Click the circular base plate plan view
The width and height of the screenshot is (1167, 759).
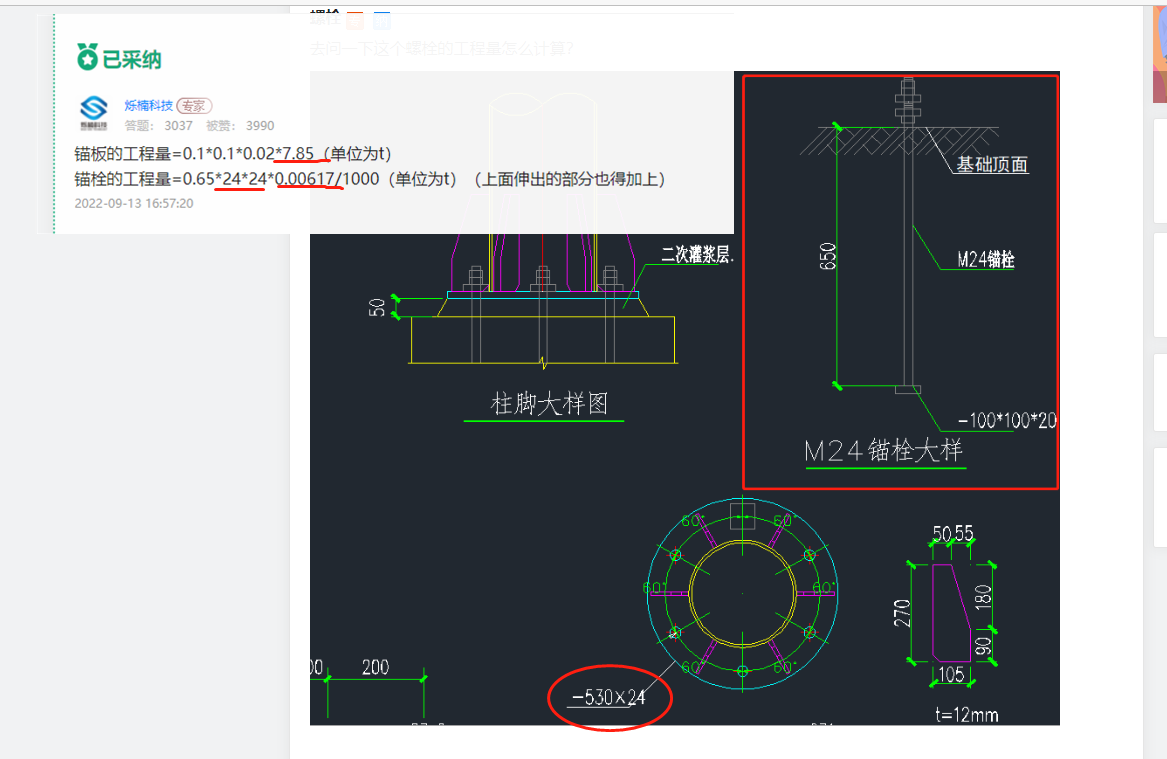pyautogui.click(x=742, y=594)
